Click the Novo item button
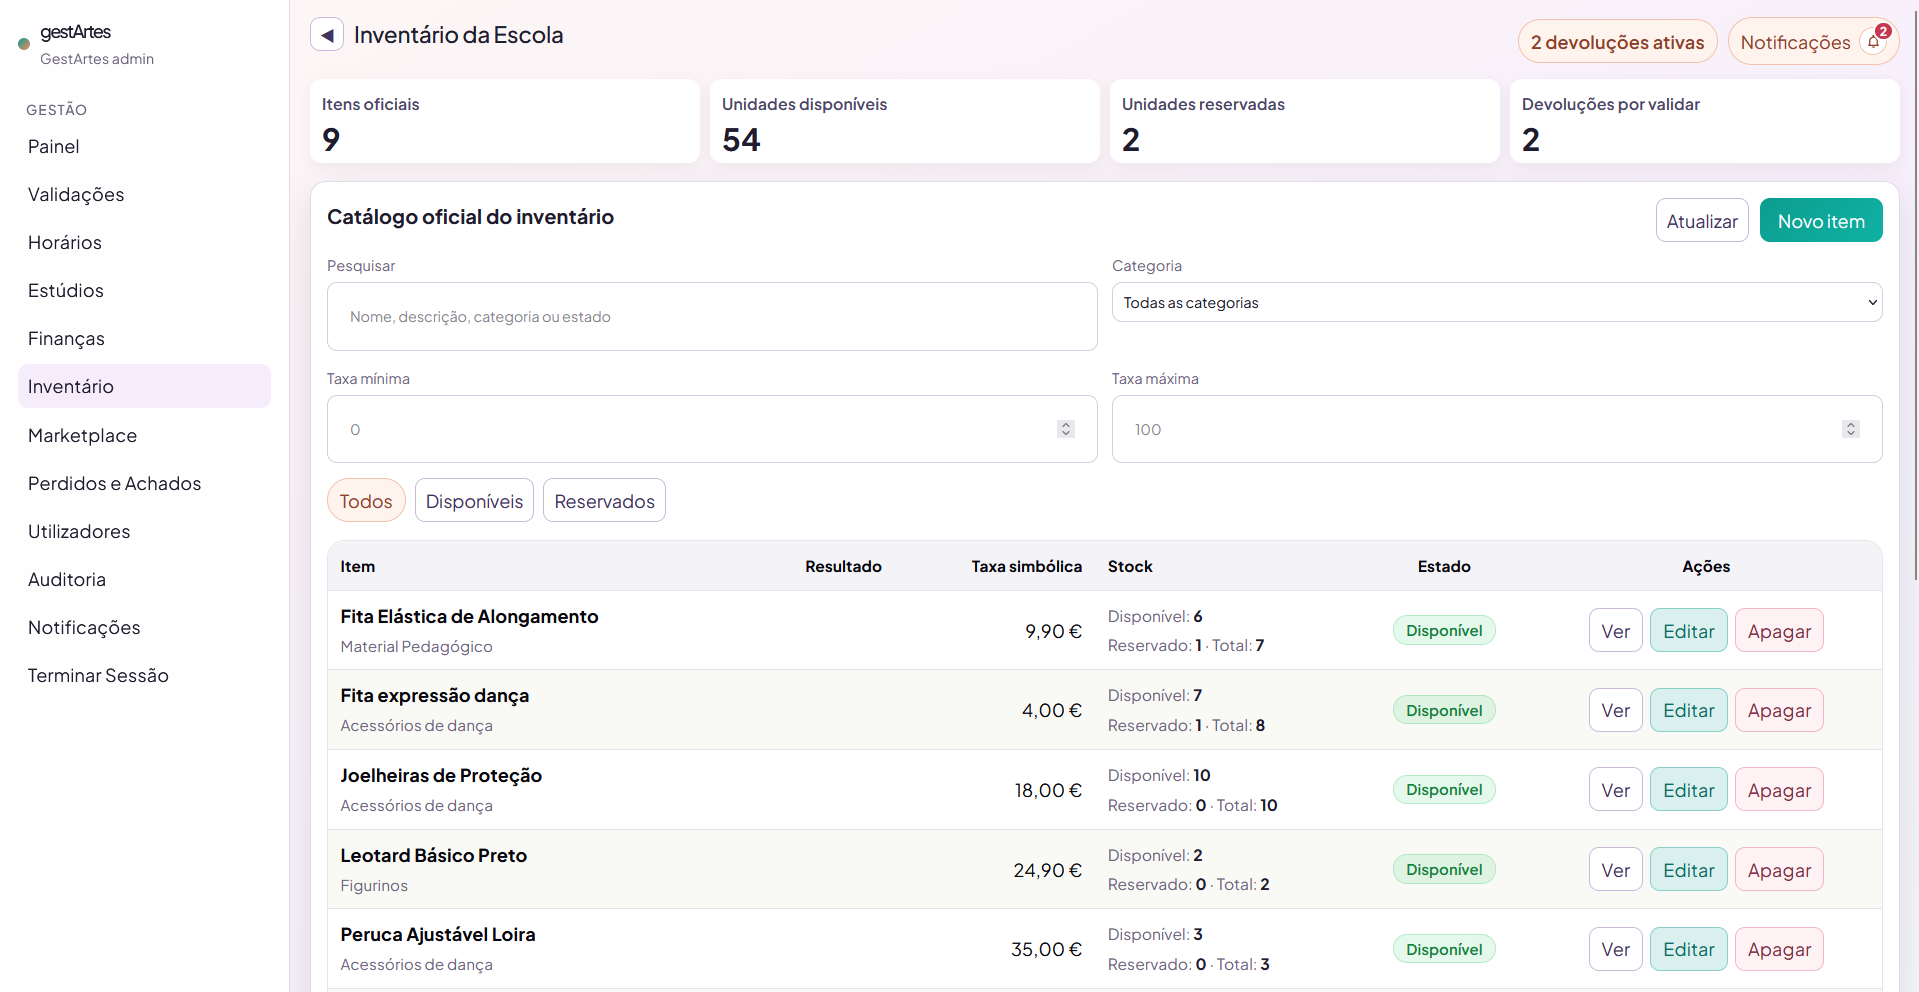 coord(1821,221)
